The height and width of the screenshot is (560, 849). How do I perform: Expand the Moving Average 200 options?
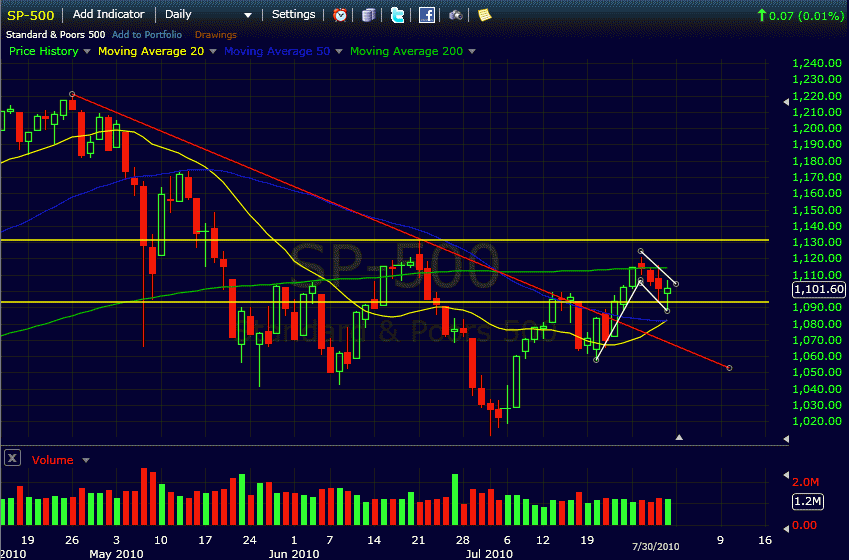pos(472,51)
